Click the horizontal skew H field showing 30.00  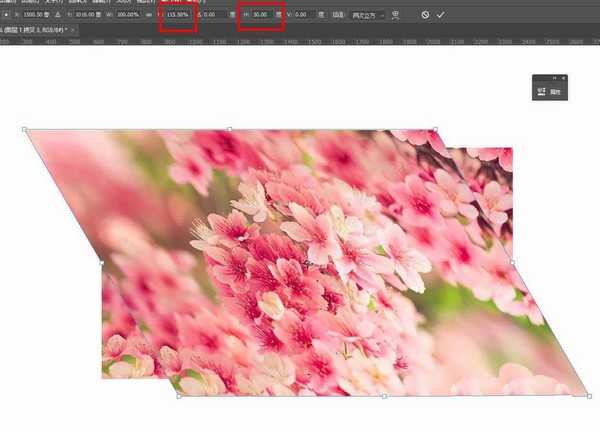pos(260,16)
